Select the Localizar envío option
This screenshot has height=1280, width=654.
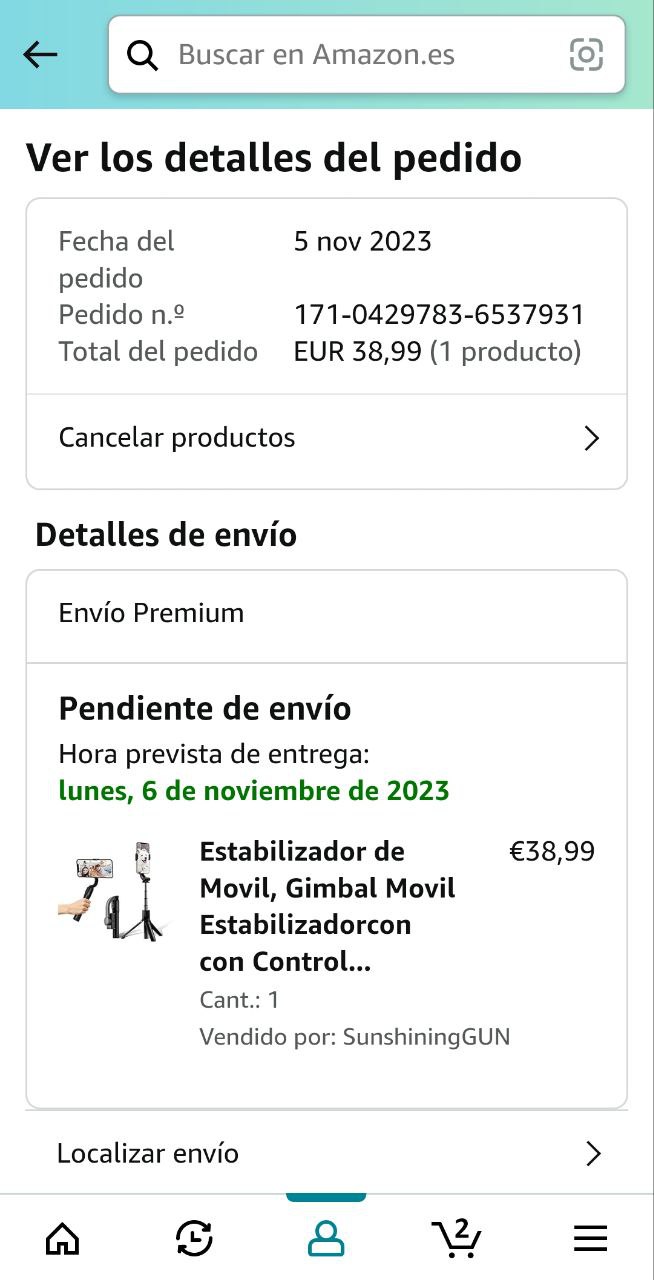tap(148, 1154)
